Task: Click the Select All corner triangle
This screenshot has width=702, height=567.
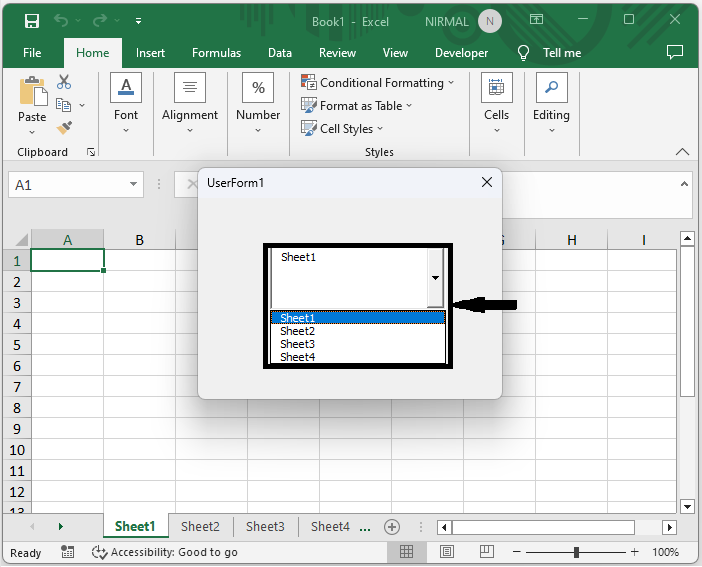Action: (21, 240)
